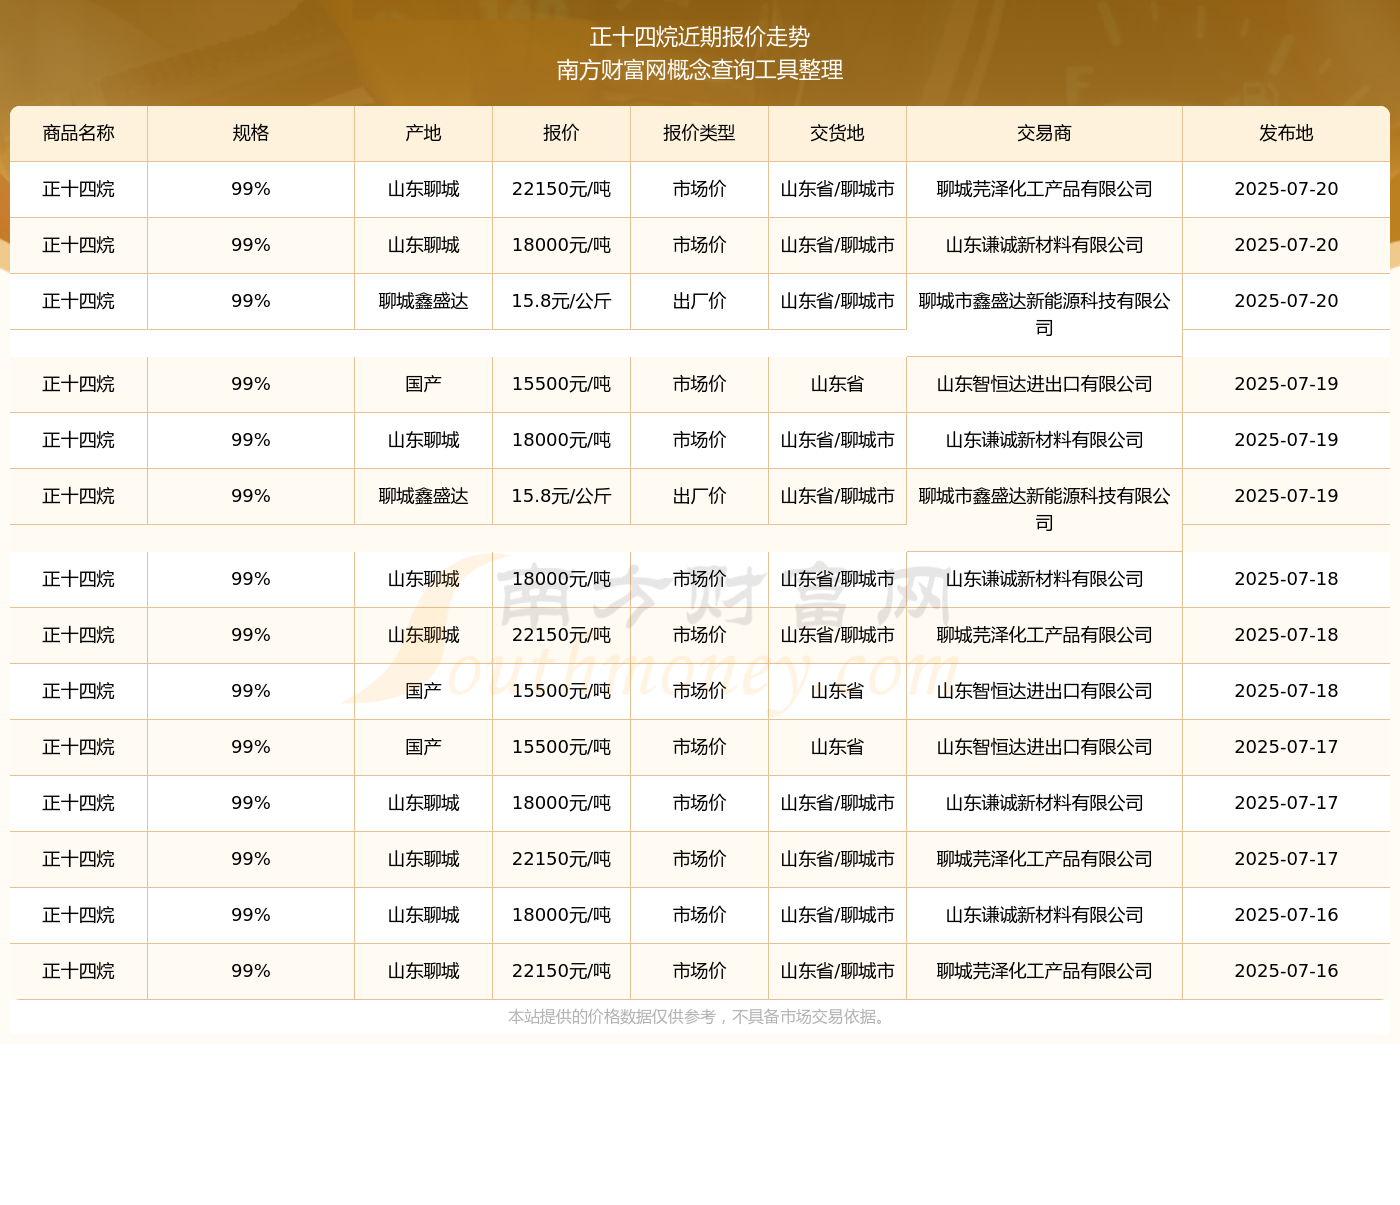Click the 2025-07-16 date in the 山东谦诚 row

click(x=1286, y=915)
